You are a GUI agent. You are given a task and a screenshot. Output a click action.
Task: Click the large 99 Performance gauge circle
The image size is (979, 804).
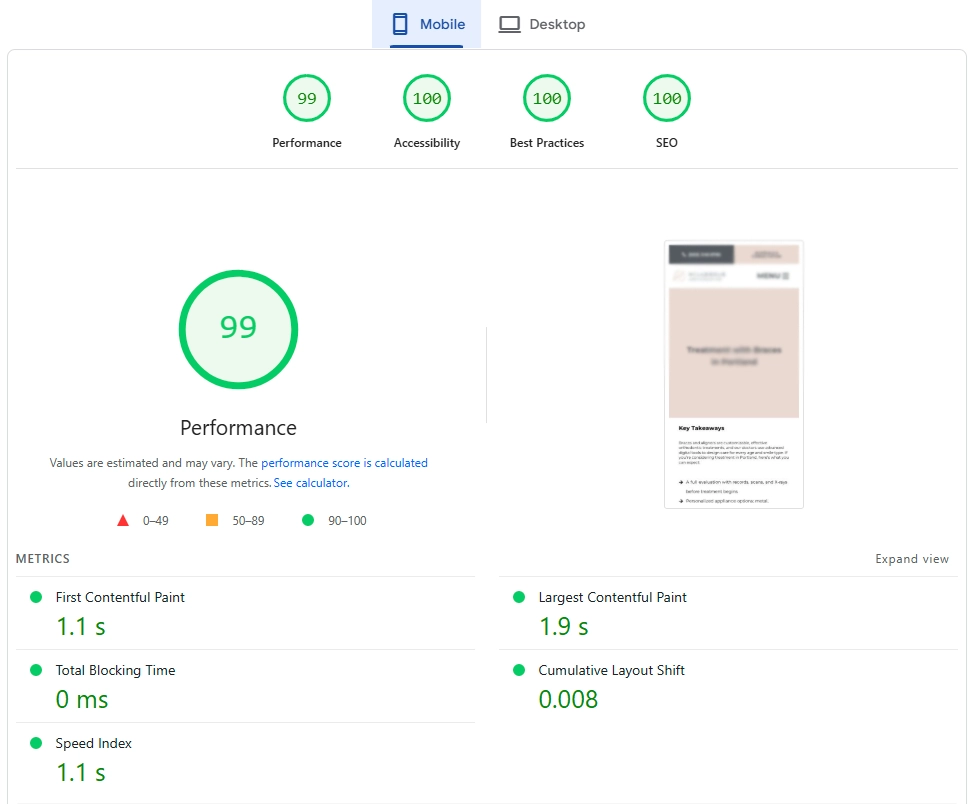tap(238, 330)
